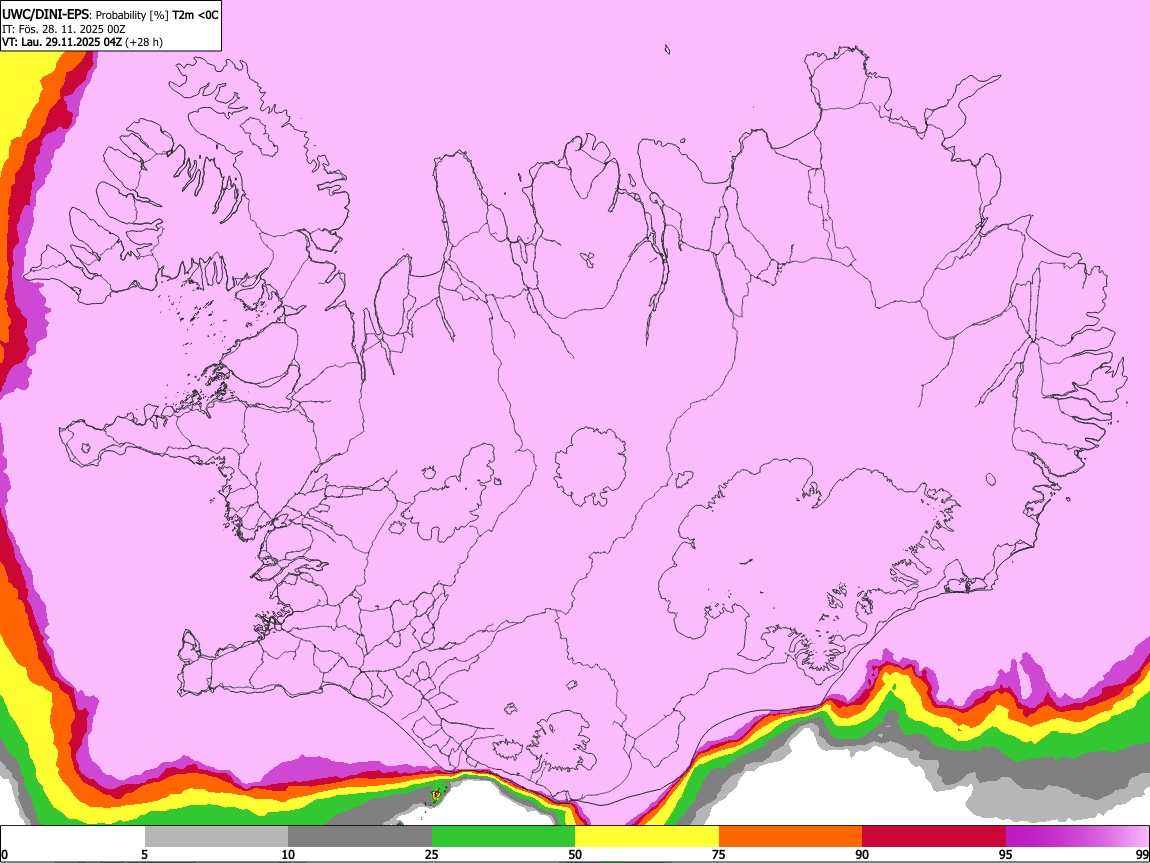Click the 'IT: Fös. 28. 11. 2025 00Z' line
This screenshot has width=1150, height=863.
[x=64, y=29]
